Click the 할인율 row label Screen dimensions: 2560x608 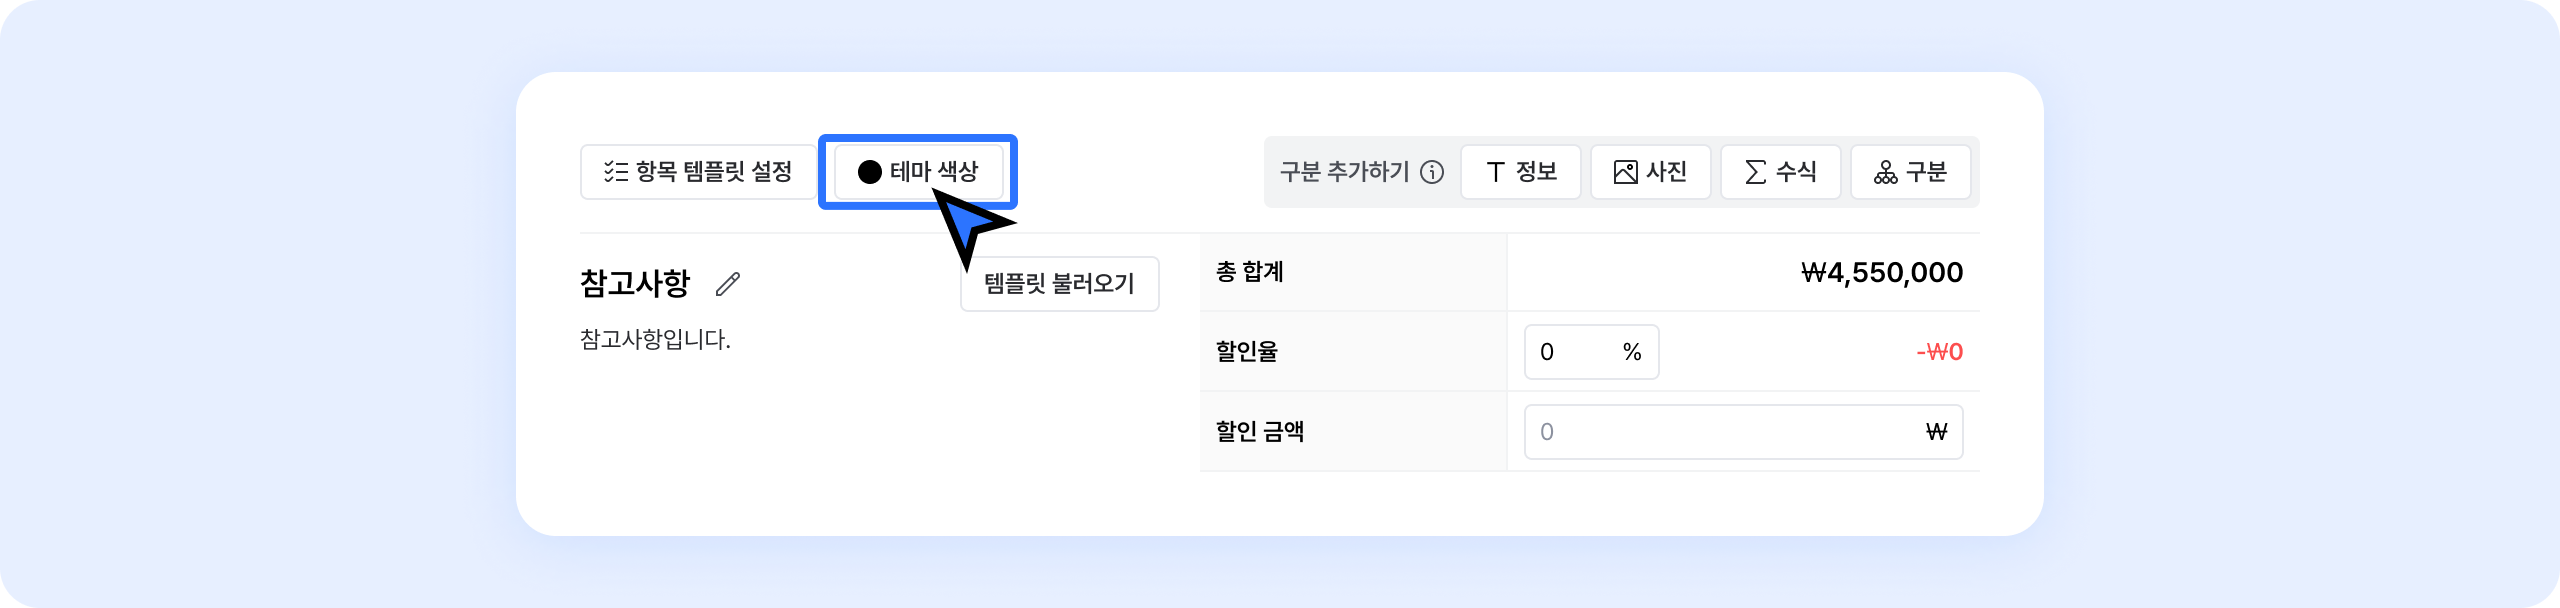point(1247,352)
